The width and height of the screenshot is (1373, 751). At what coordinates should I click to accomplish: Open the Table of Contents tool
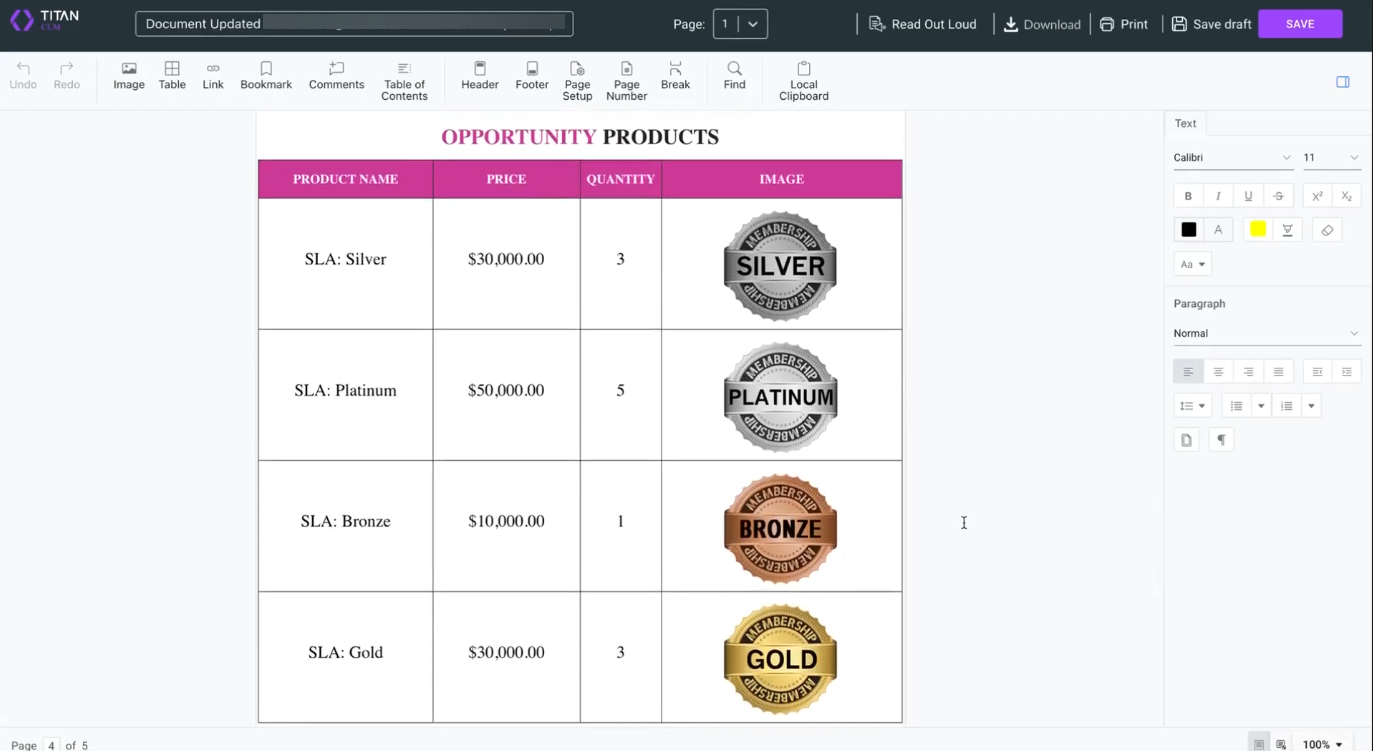coord(404,78)
